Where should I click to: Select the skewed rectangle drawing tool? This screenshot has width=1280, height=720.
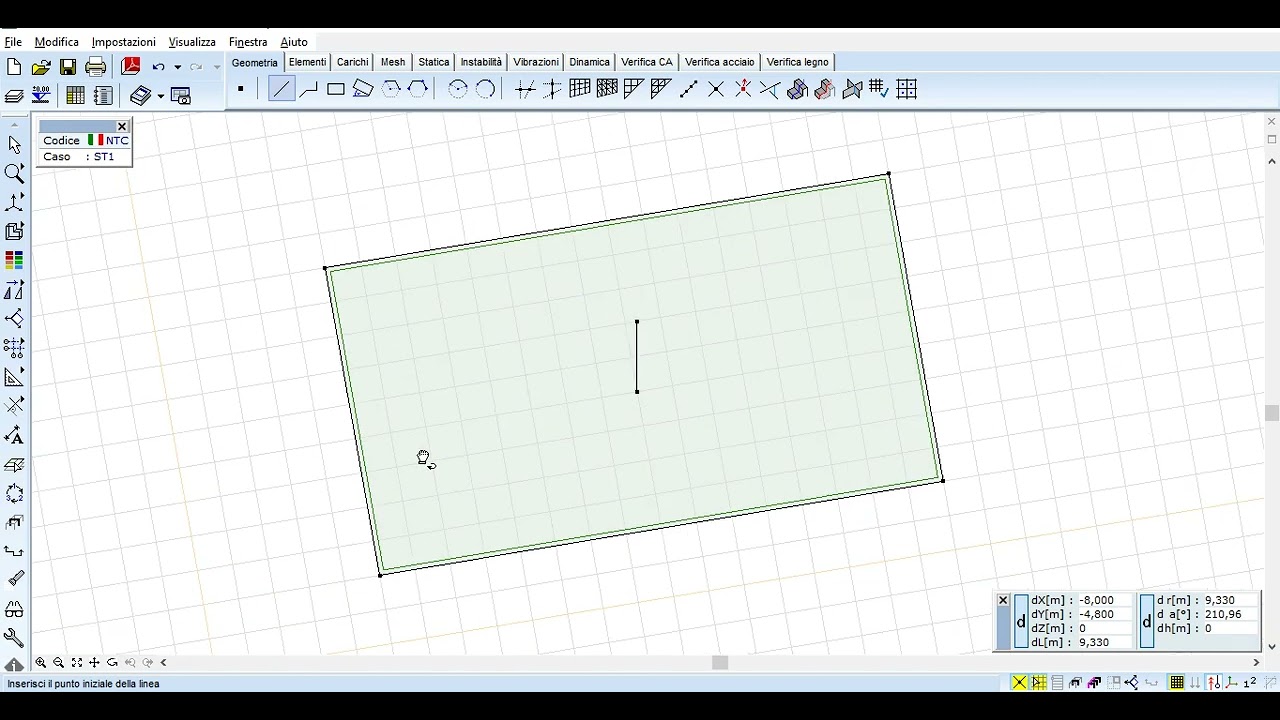coord(363,89)
